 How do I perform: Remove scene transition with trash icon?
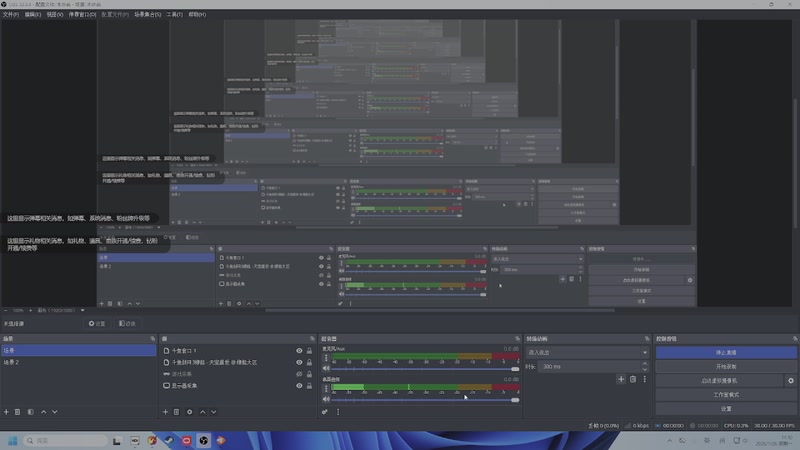click(633, 379)
